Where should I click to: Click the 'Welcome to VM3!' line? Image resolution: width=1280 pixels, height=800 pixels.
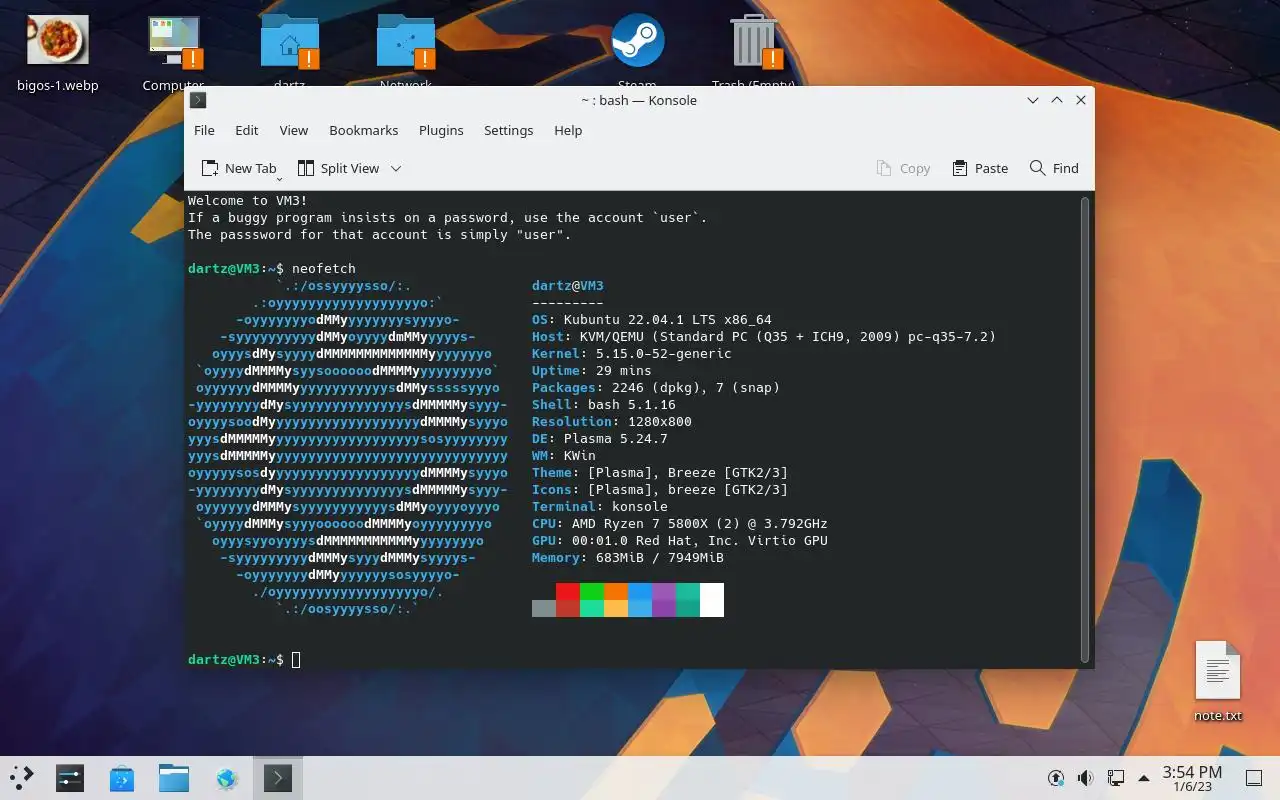click(248, 200)
